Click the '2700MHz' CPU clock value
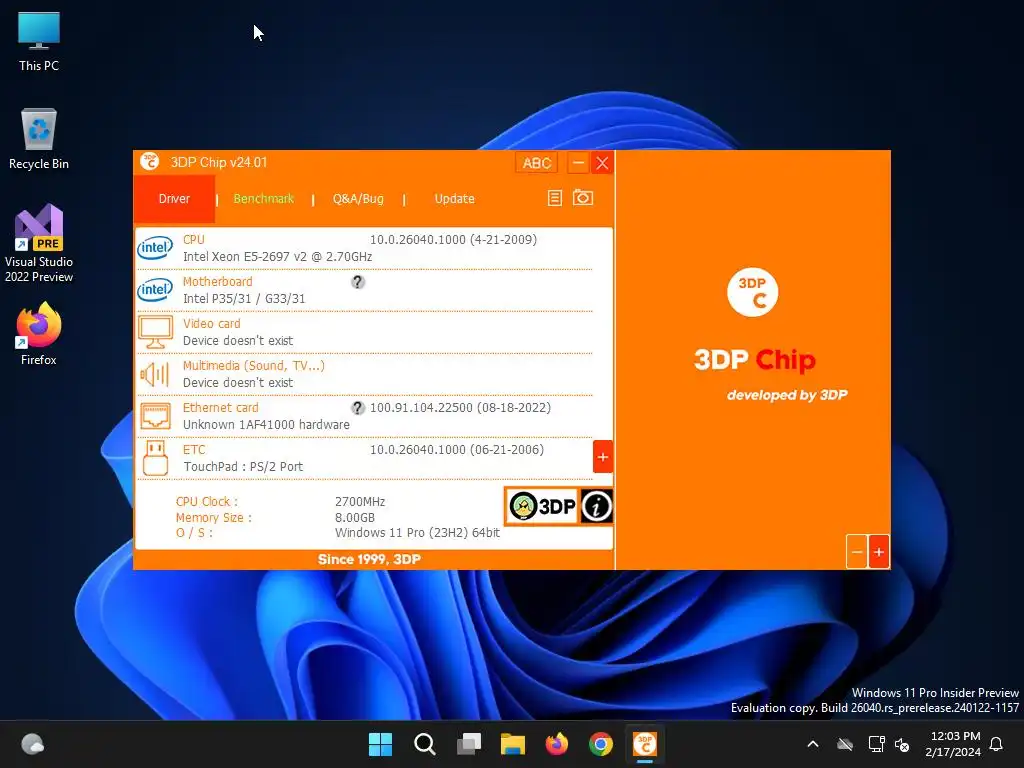This screenshot has width=1024, height=768. 360,502
